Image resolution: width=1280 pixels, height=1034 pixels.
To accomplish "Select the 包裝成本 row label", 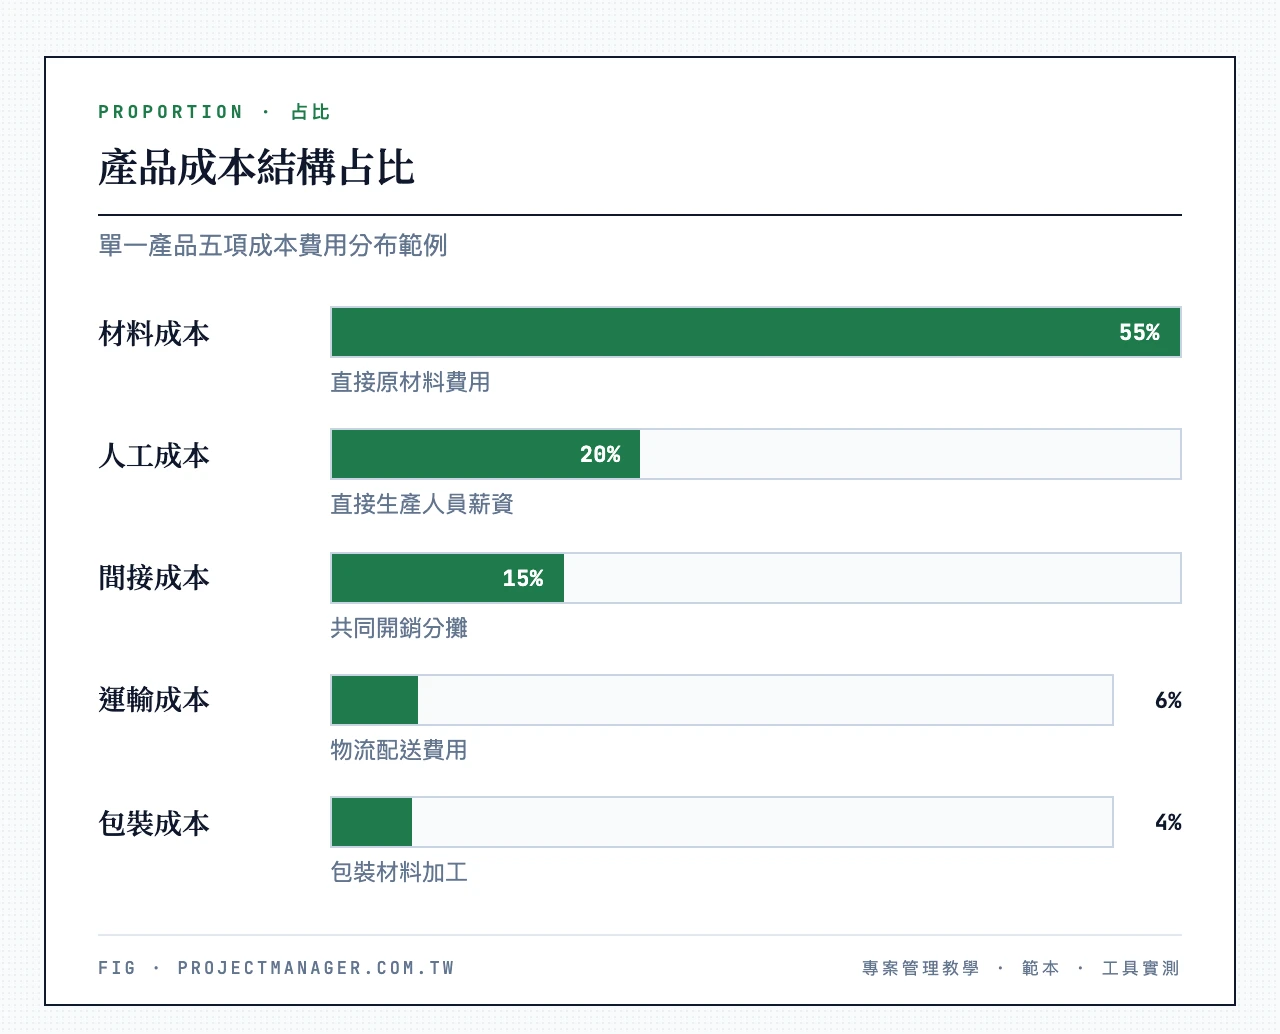I will [154, 823].
